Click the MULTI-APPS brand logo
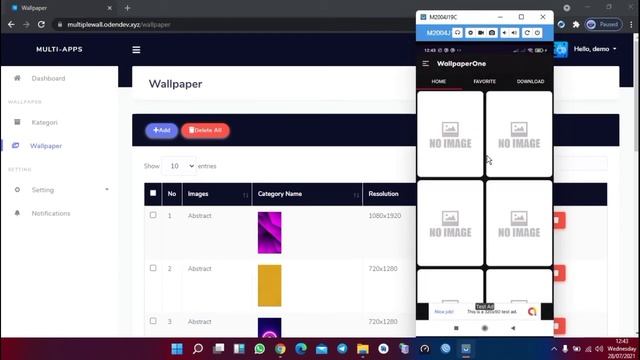 click(x=59, y=49)
